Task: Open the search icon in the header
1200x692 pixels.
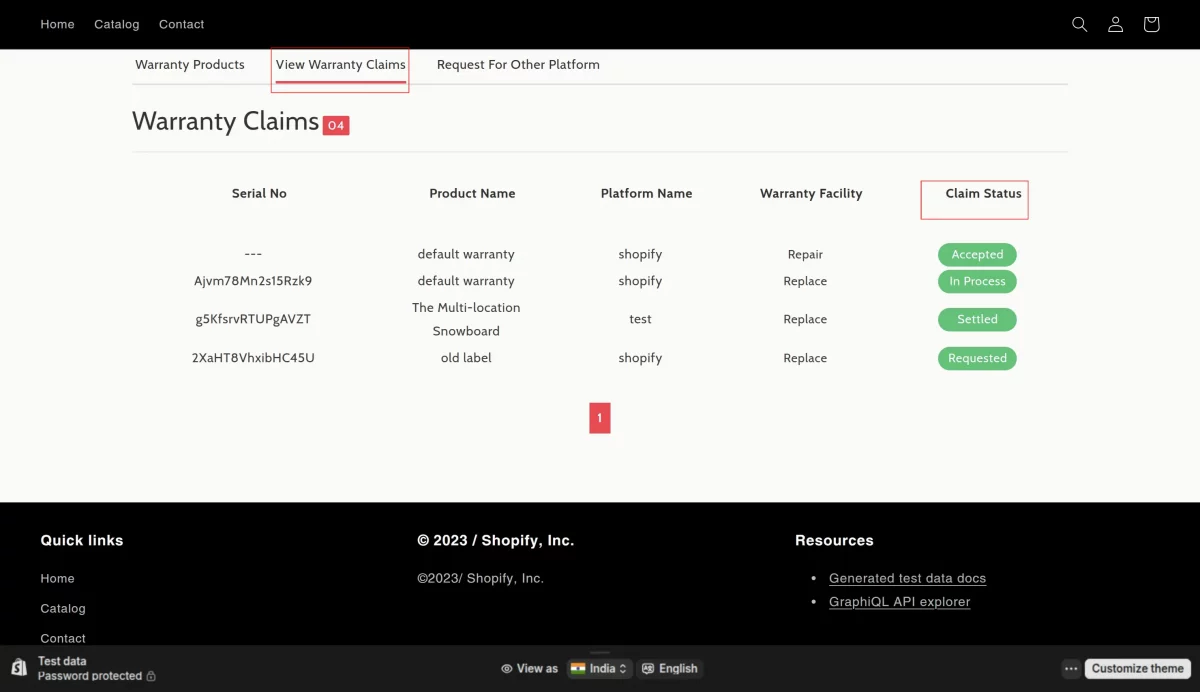Action: (x=1079, y=24)
